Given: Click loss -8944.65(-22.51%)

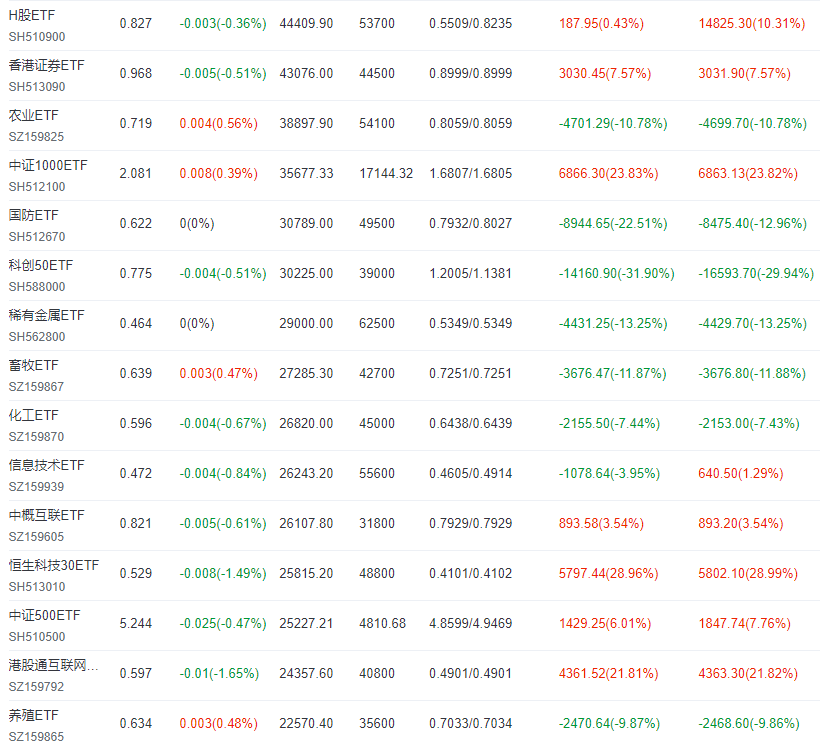Looking at the screenshot, I should pos(613,223).
